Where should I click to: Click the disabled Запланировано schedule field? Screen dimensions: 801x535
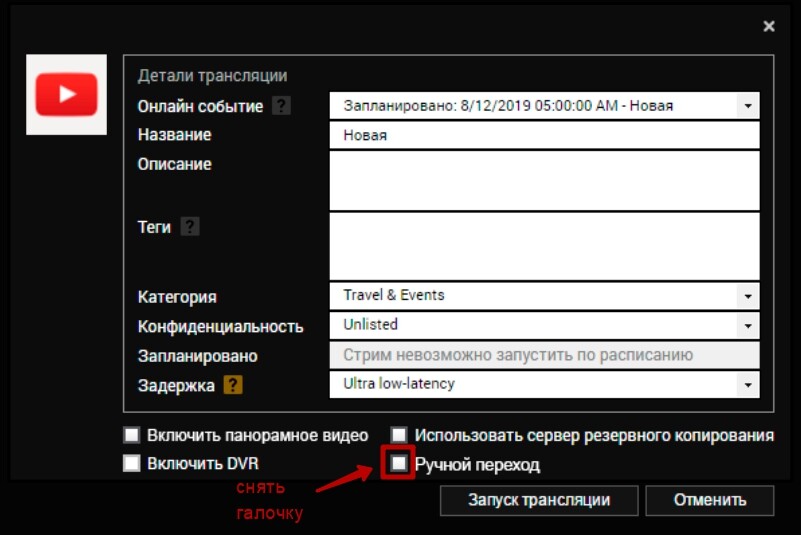pos(545,355)
